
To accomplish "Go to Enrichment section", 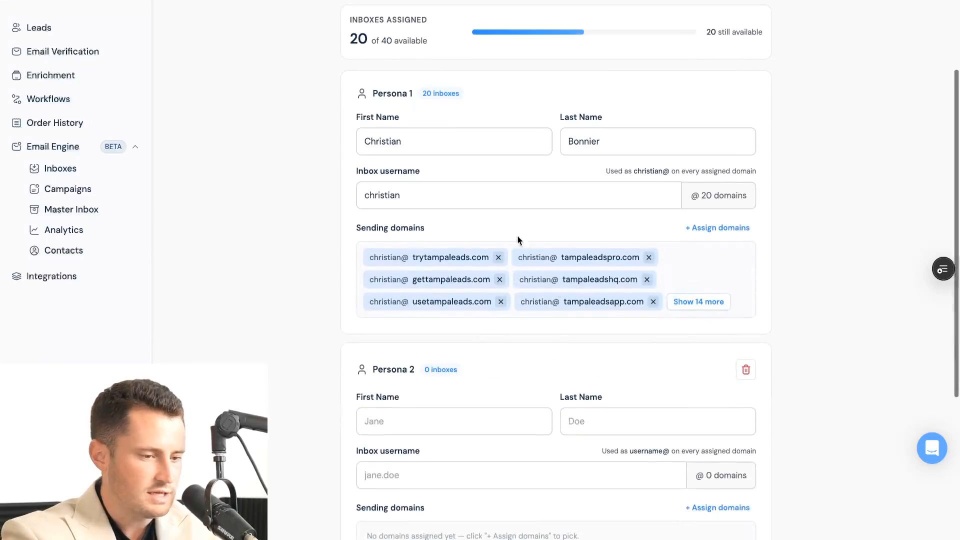I will click(x=50, y=75).
